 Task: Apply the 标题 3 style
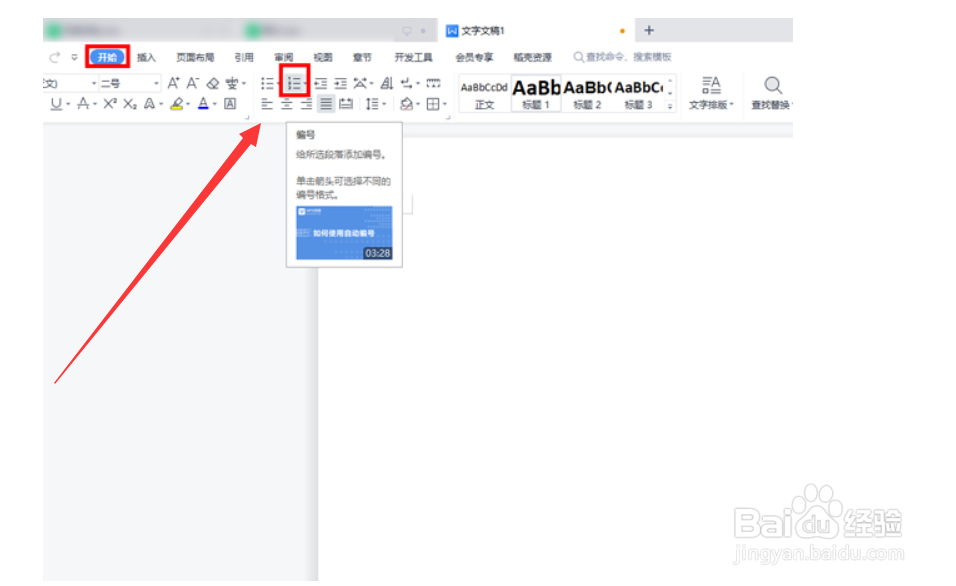coord(638,94)
